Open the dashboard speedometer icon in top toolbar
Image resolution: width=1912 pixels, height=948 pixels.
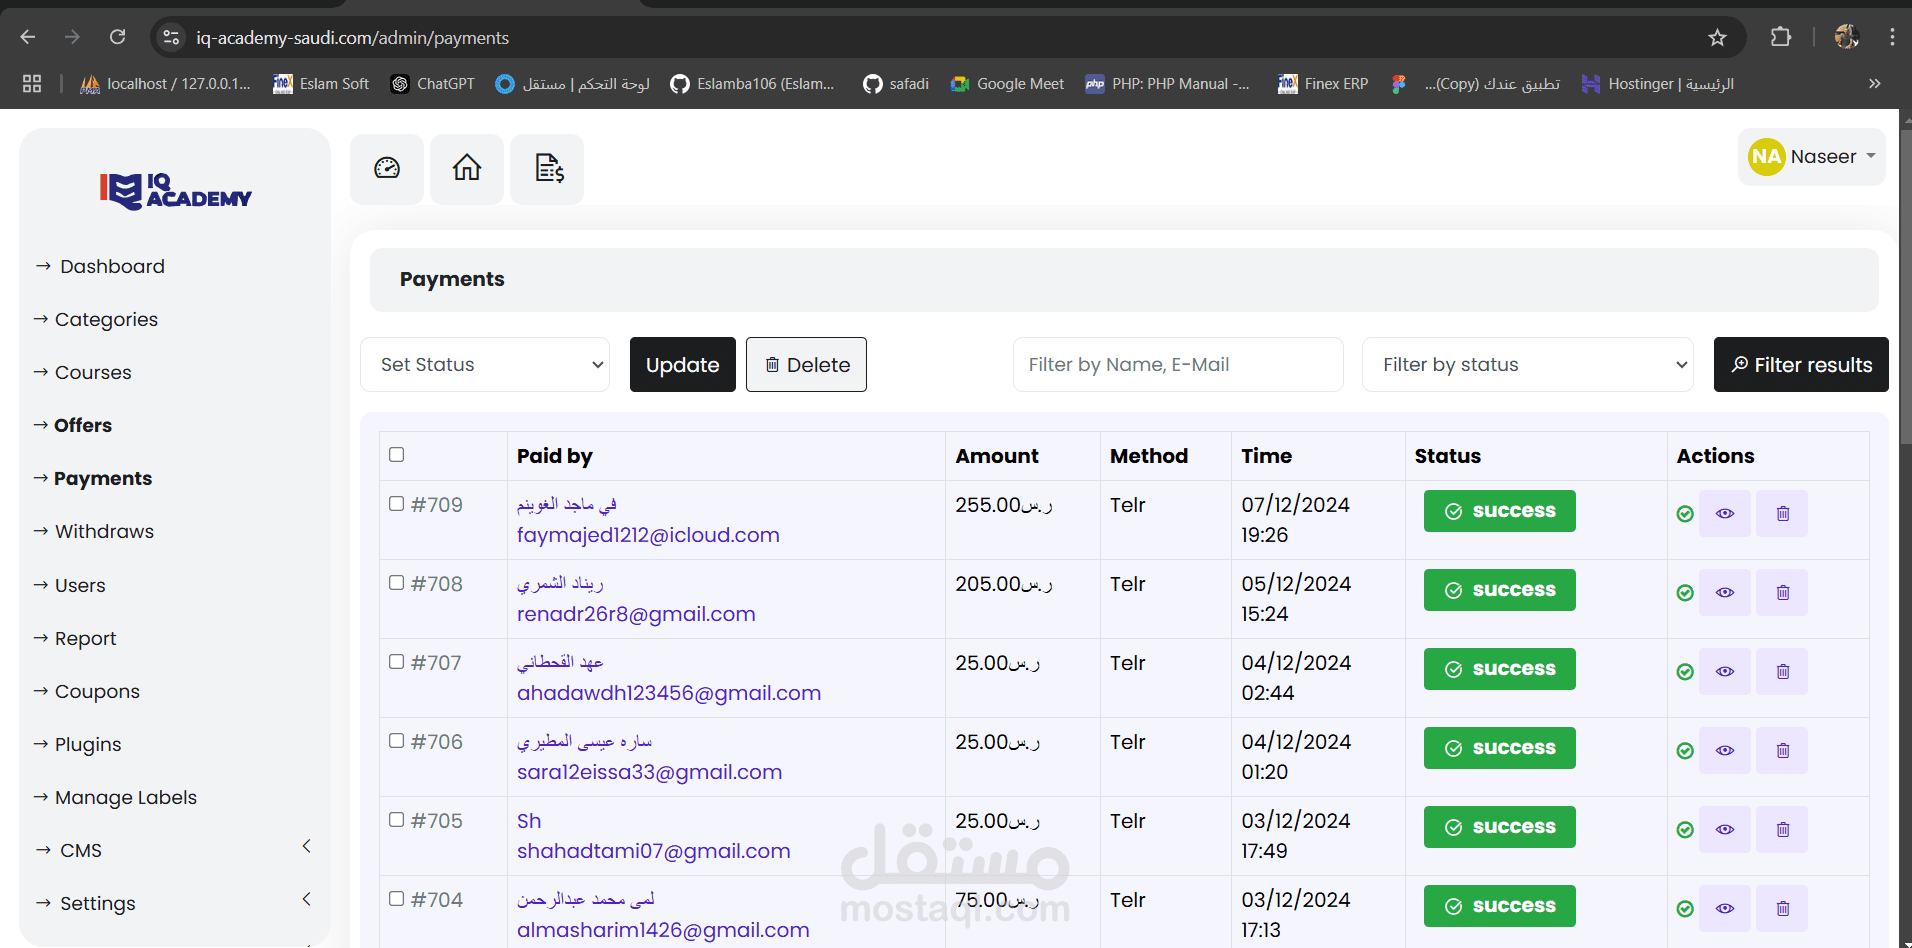tap(387, 168)
